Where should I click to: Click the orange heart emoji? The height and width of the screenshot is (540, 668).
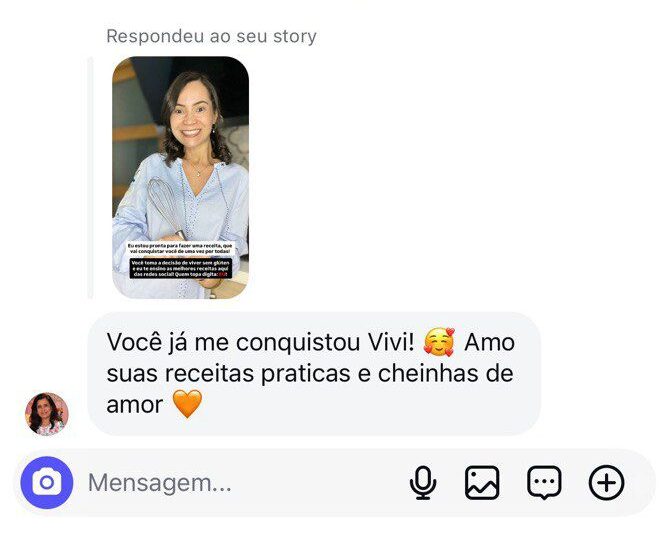click(187, 404)
